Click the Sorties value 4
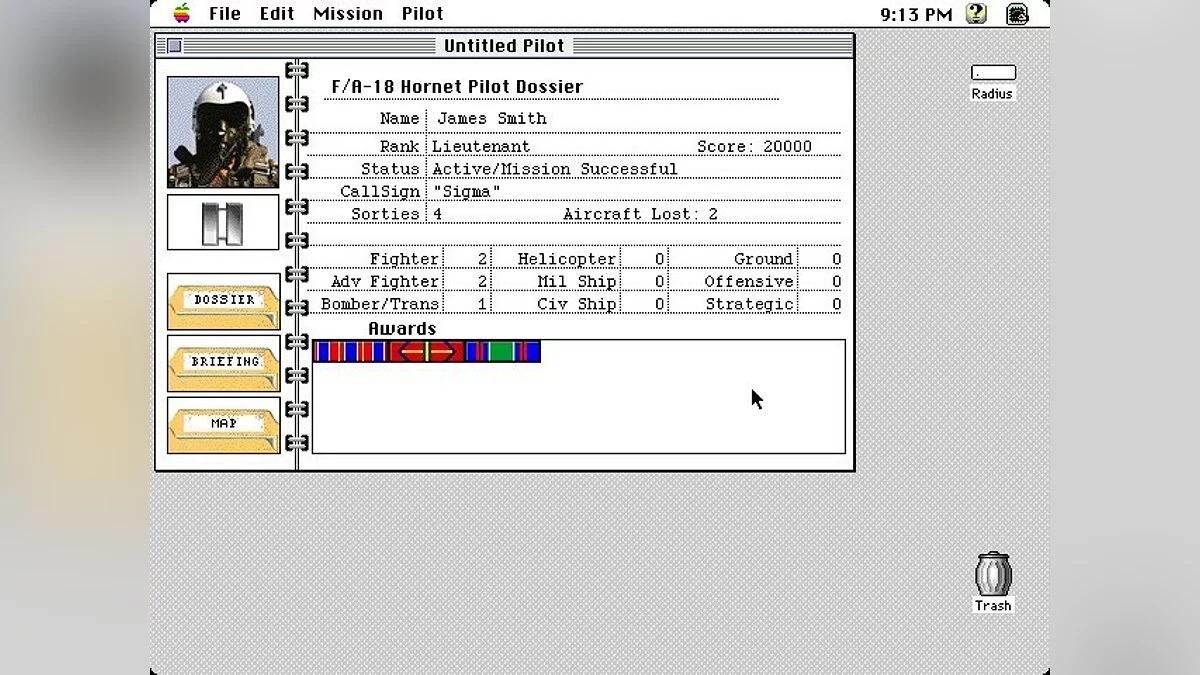 pyautogui.click(x=438, y=214)
